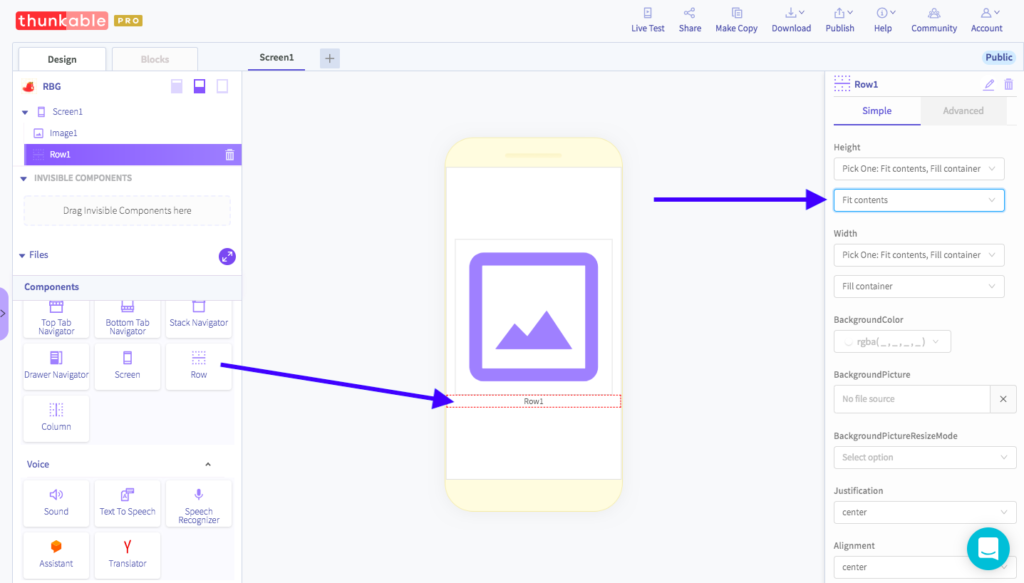
Task: Select Row1 on the phone canvas
Action: [x=534, y=402]
